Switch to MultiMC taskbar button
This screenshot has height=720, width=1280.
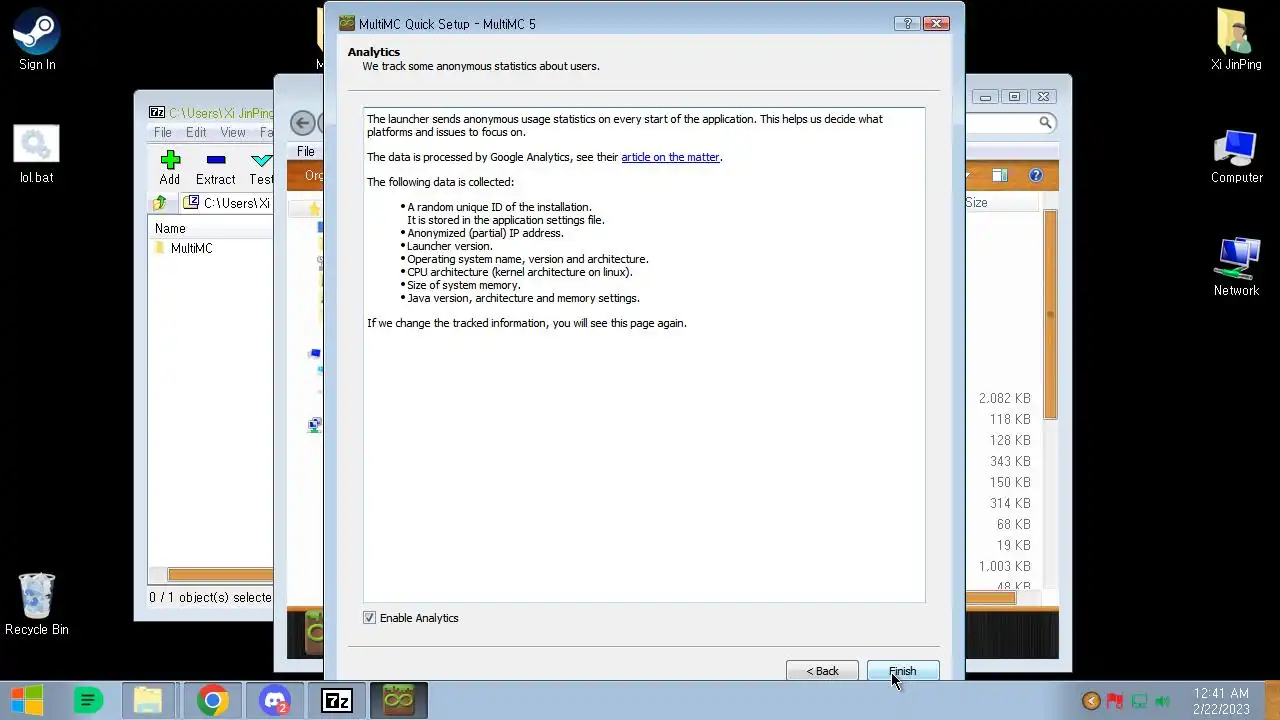pos(399,701)
